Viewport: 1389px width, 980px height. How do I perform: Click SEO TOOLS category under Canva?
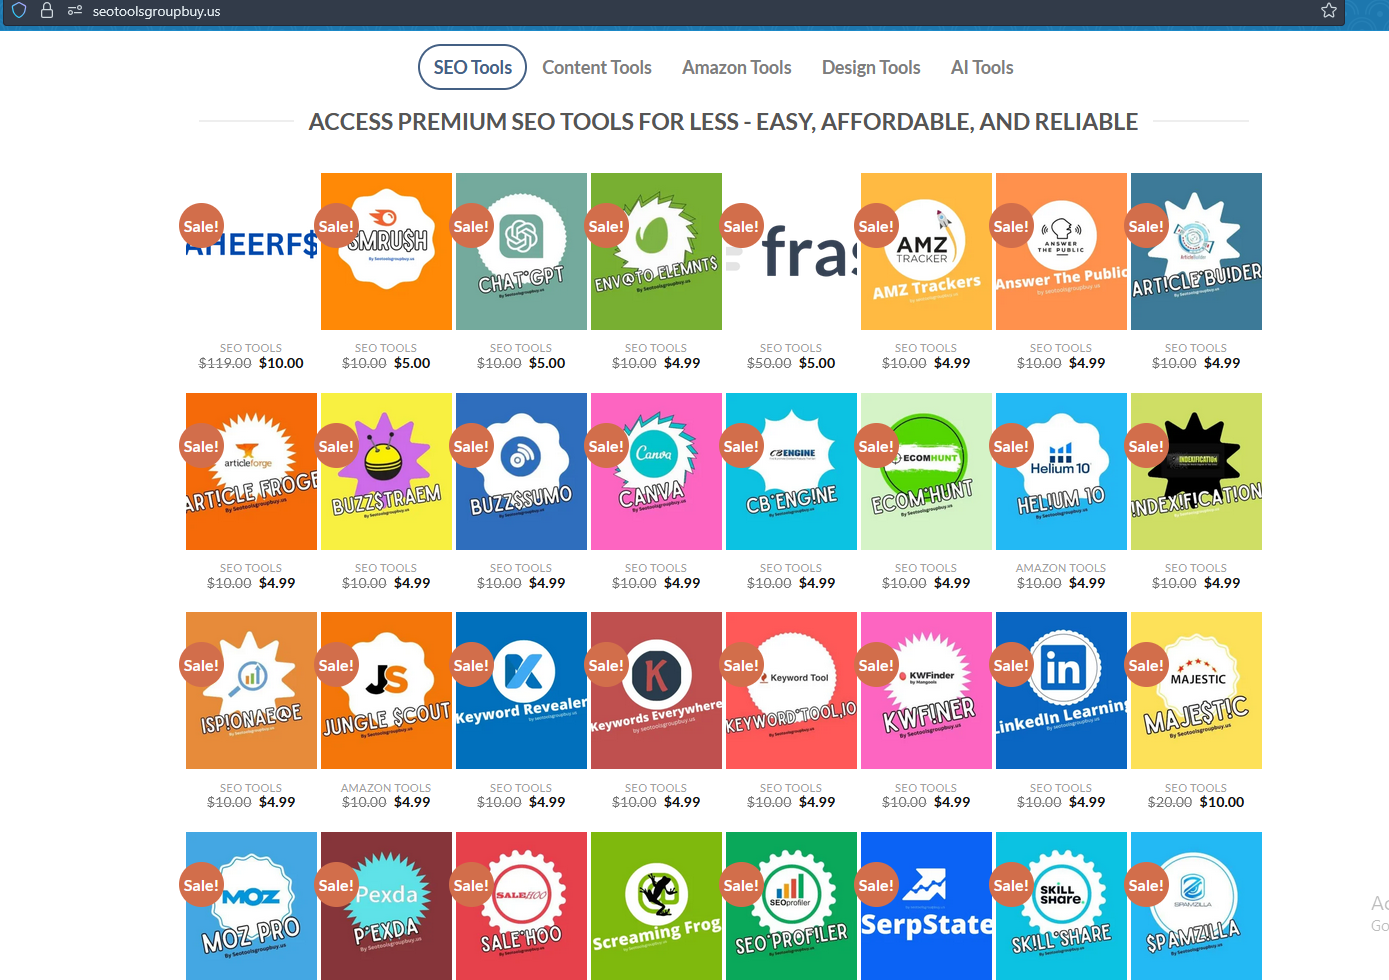pos(656,568)
